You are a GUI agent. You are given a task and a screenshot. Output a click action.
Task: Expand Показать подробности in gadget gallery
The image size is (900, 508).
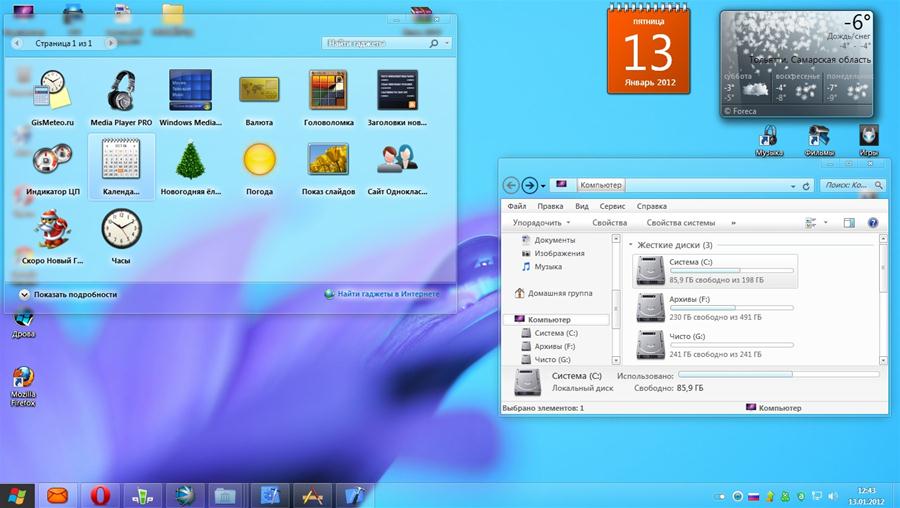click(x=68, y=294)
